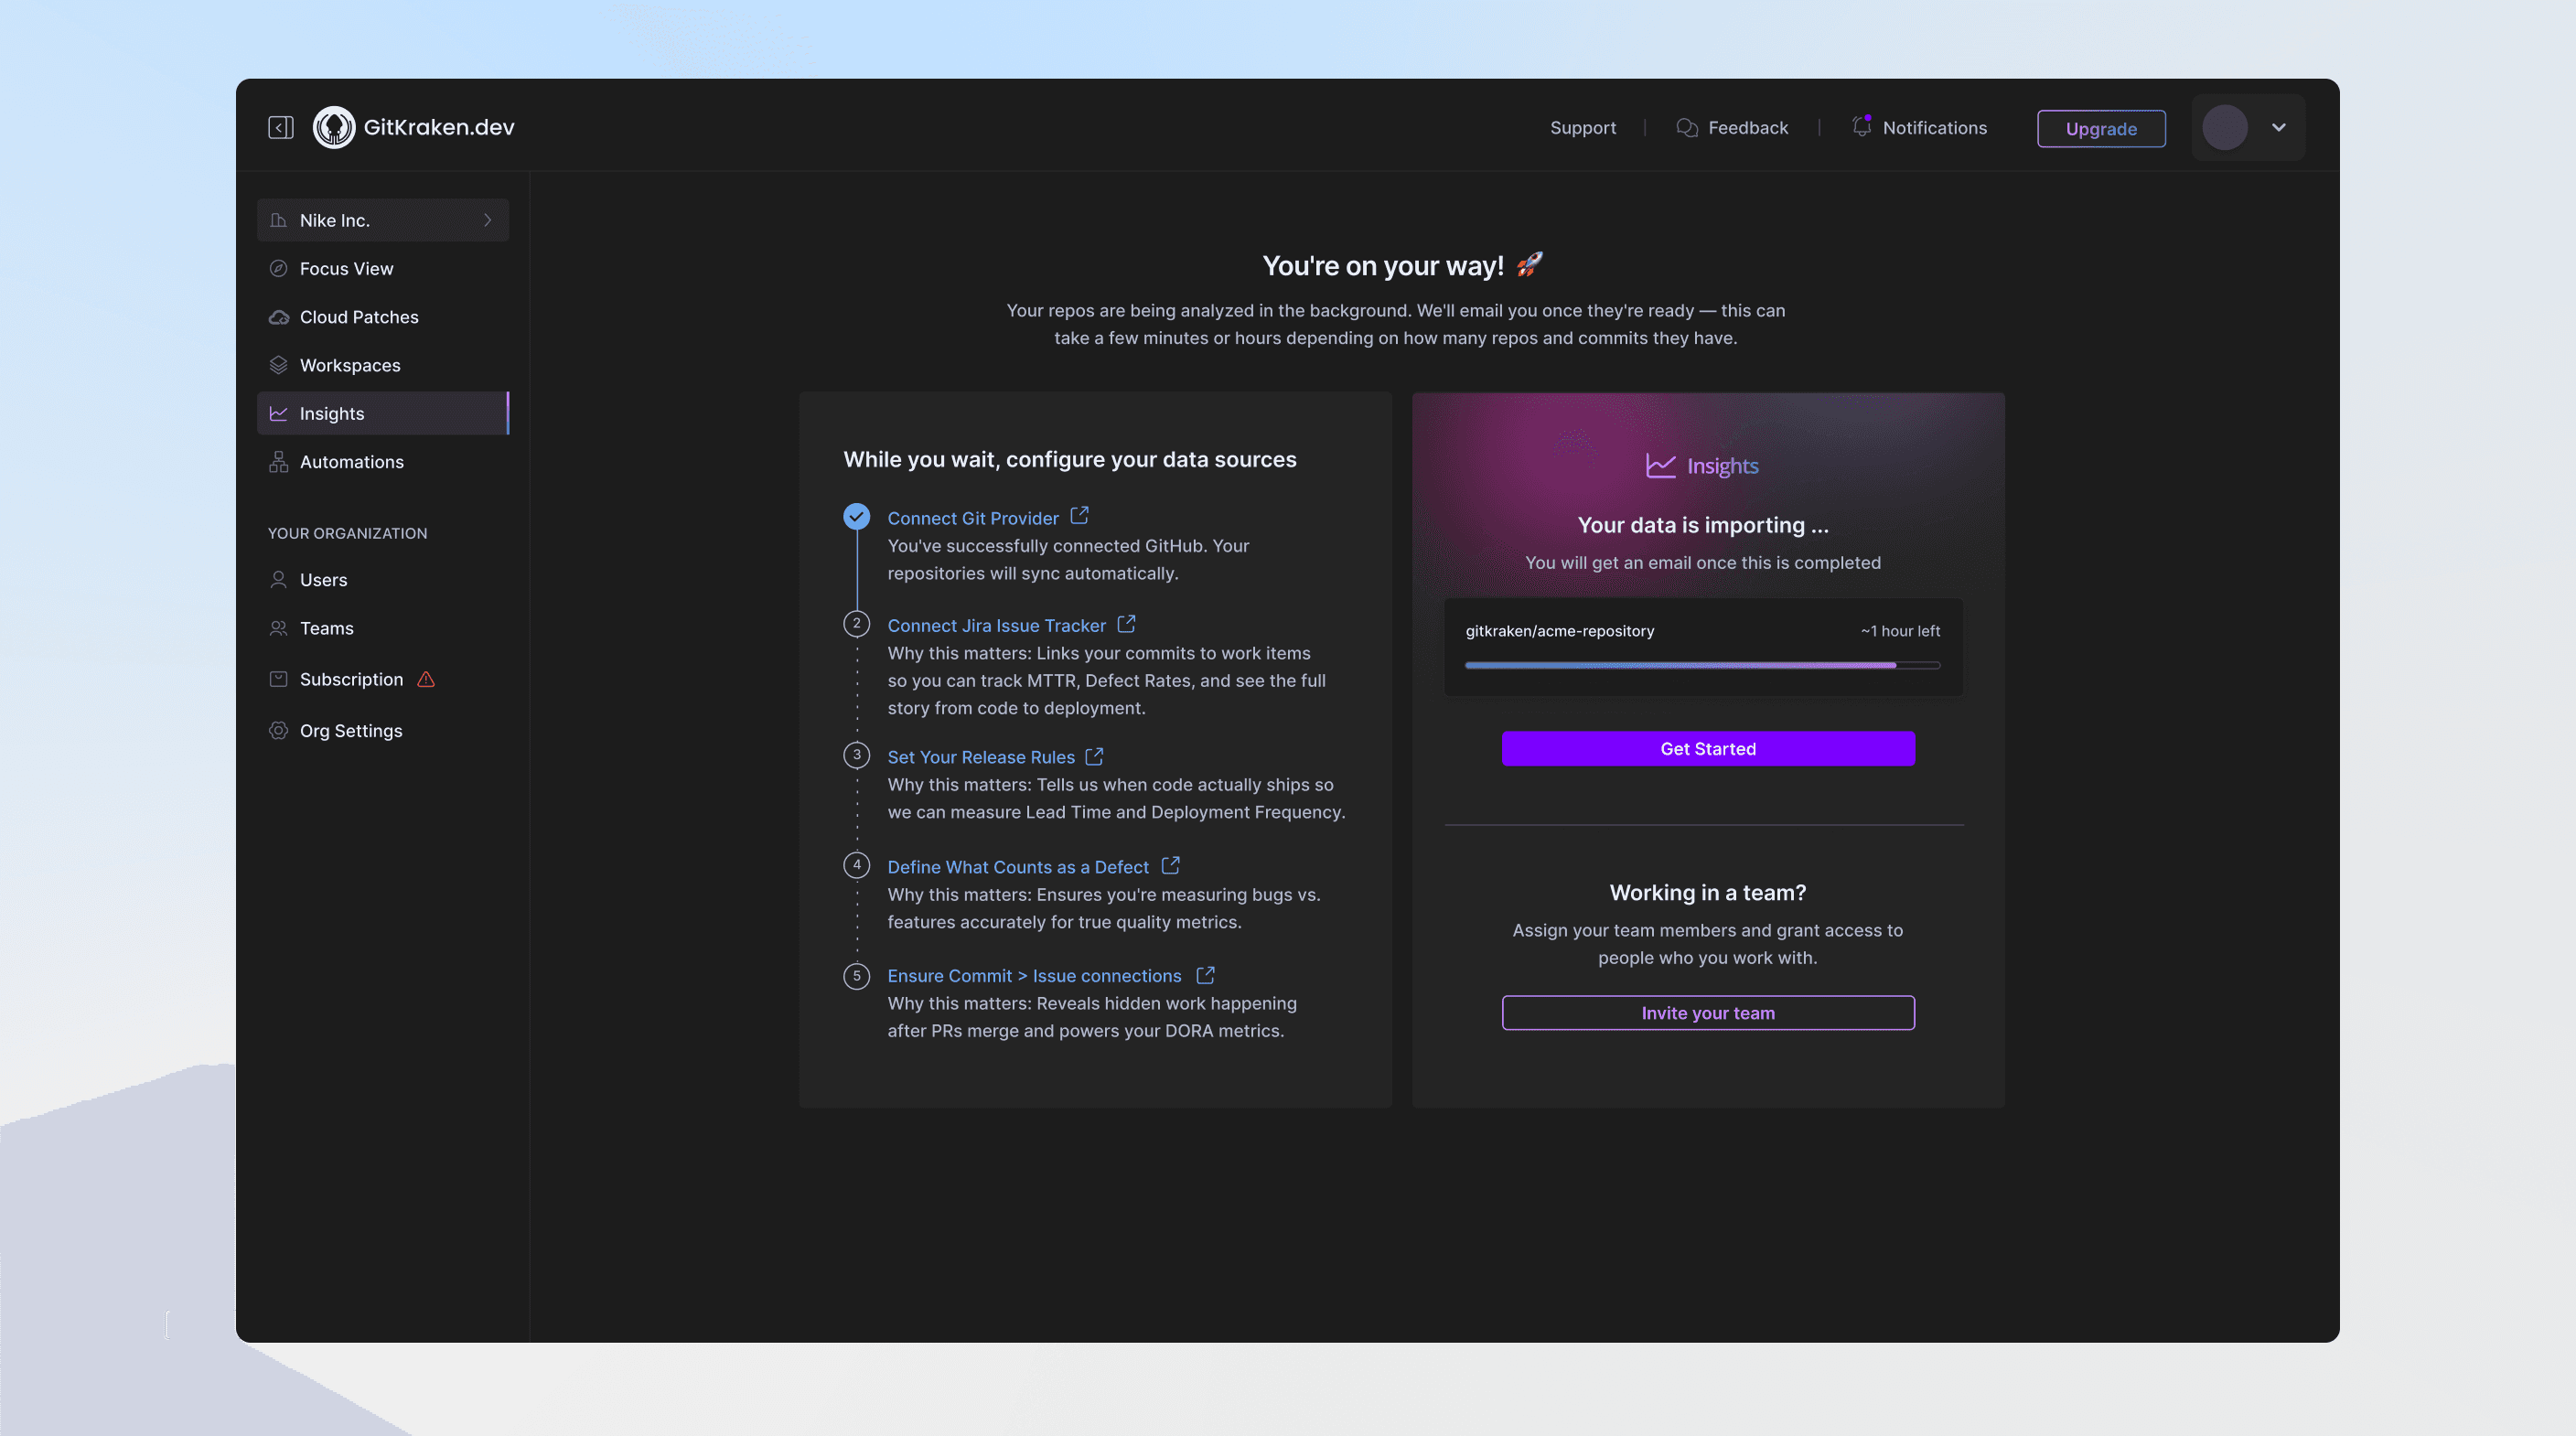Click the Subscription warning triangle icon
2576x1436 pixels.
point(426,679)
